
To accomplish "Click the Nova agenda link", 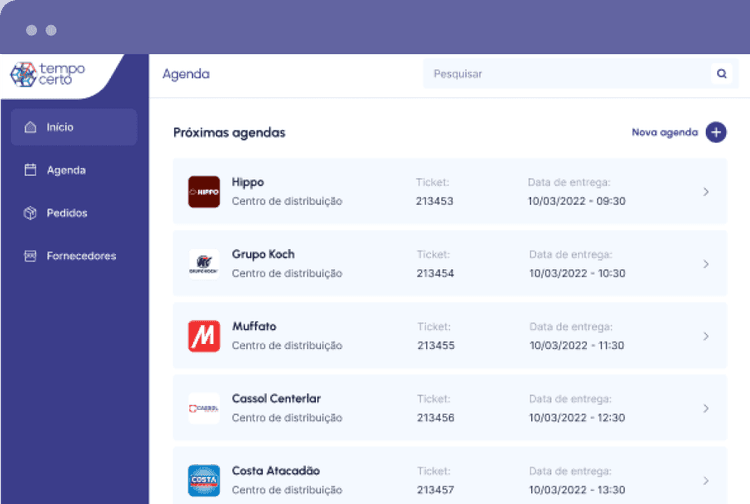I will (x=665, y=132).
